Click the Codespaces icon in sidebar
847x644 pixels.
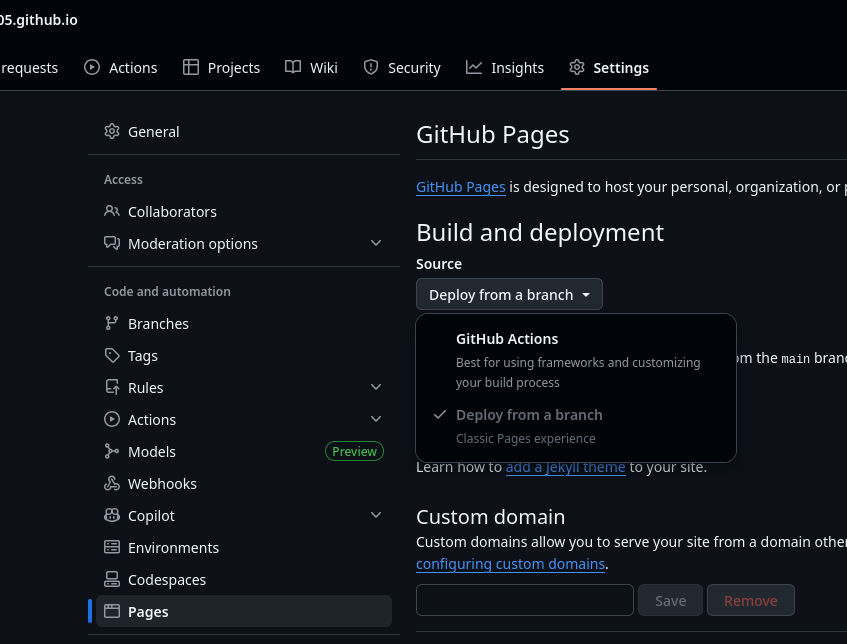click(x=112, y=580)
